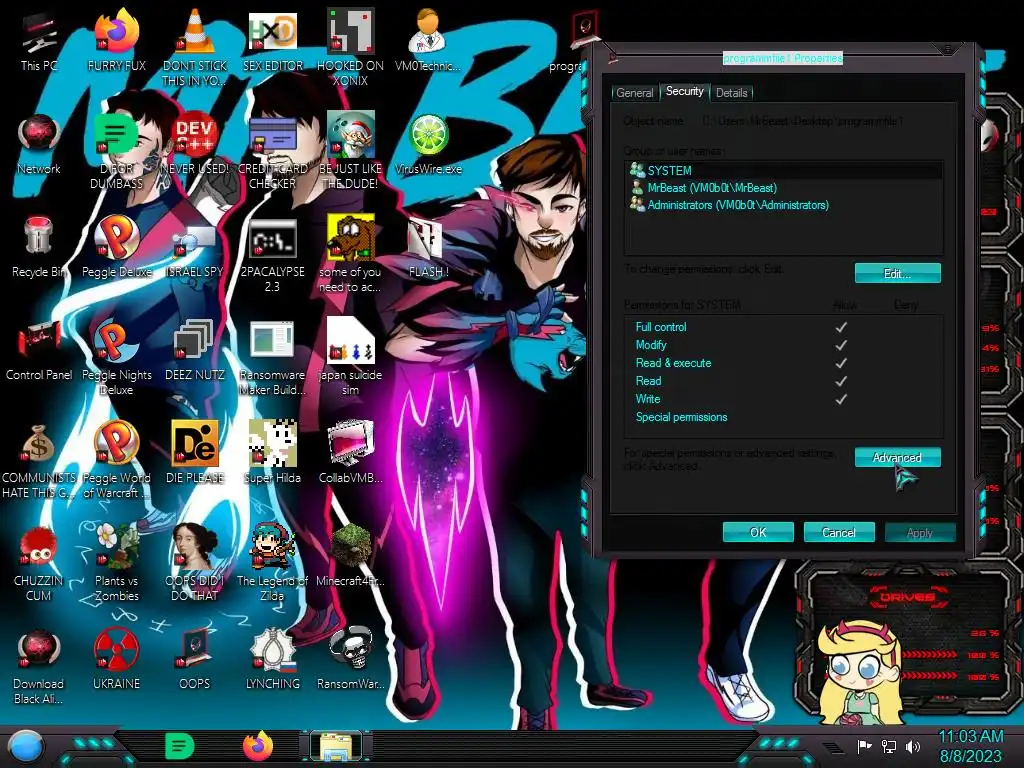Screen dimensions: 1024x768
Task: Cancel the Properties dialog
Action: (839, 532)
